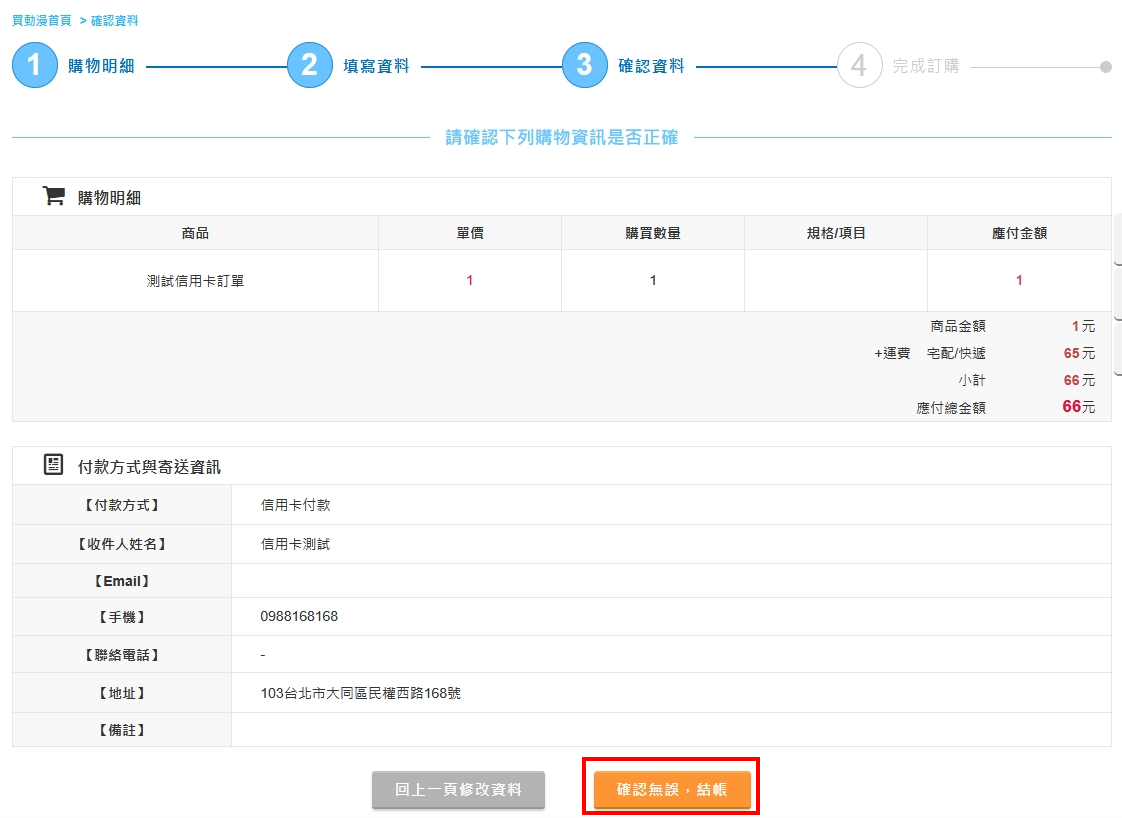Click the greyed step 4 circle icon

click(860, 66)
